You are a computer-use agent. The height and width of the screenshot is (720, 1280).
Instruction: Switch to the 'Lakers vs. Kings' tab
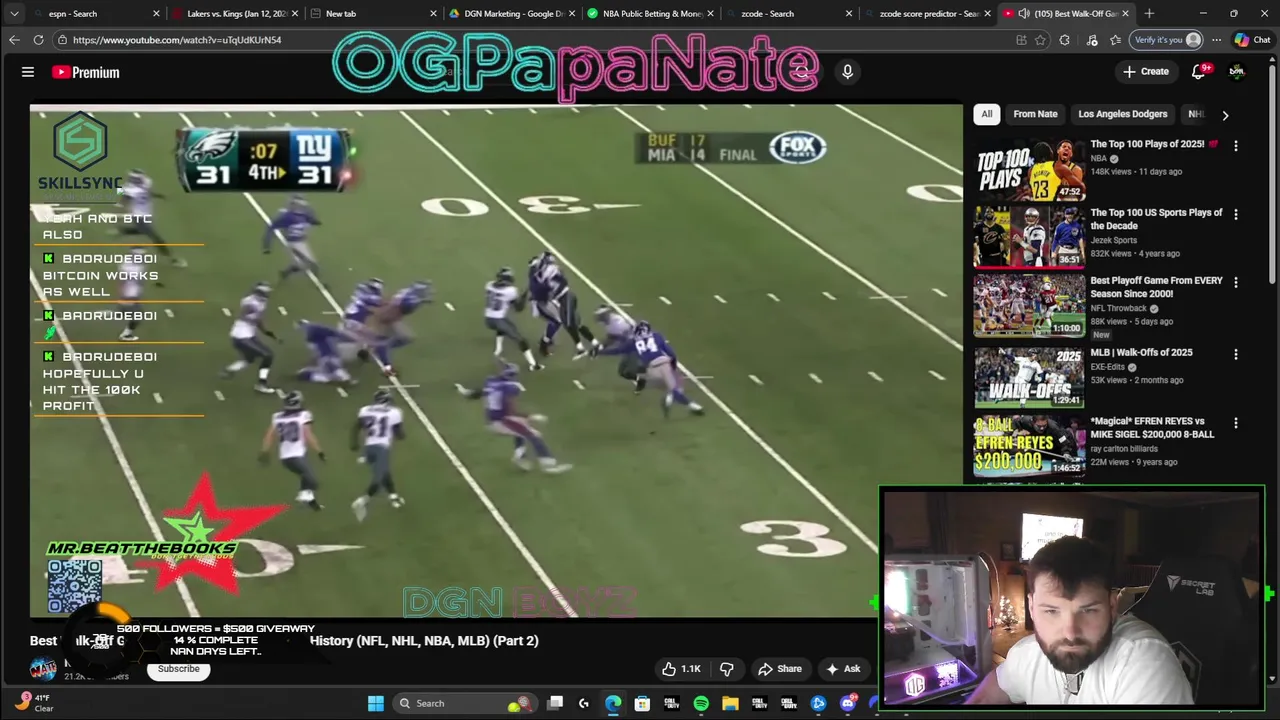234,14
